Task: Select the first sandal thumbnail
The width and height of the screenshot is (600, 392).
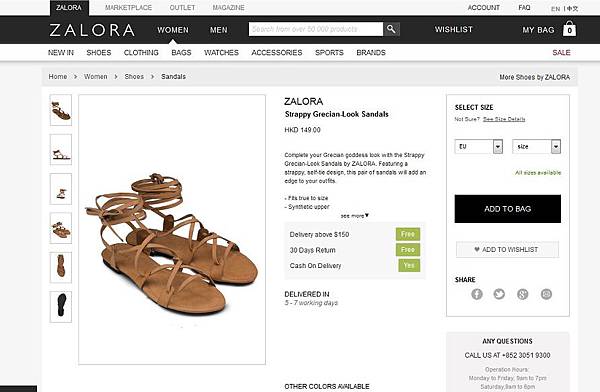Action: (x=61, y=110)
